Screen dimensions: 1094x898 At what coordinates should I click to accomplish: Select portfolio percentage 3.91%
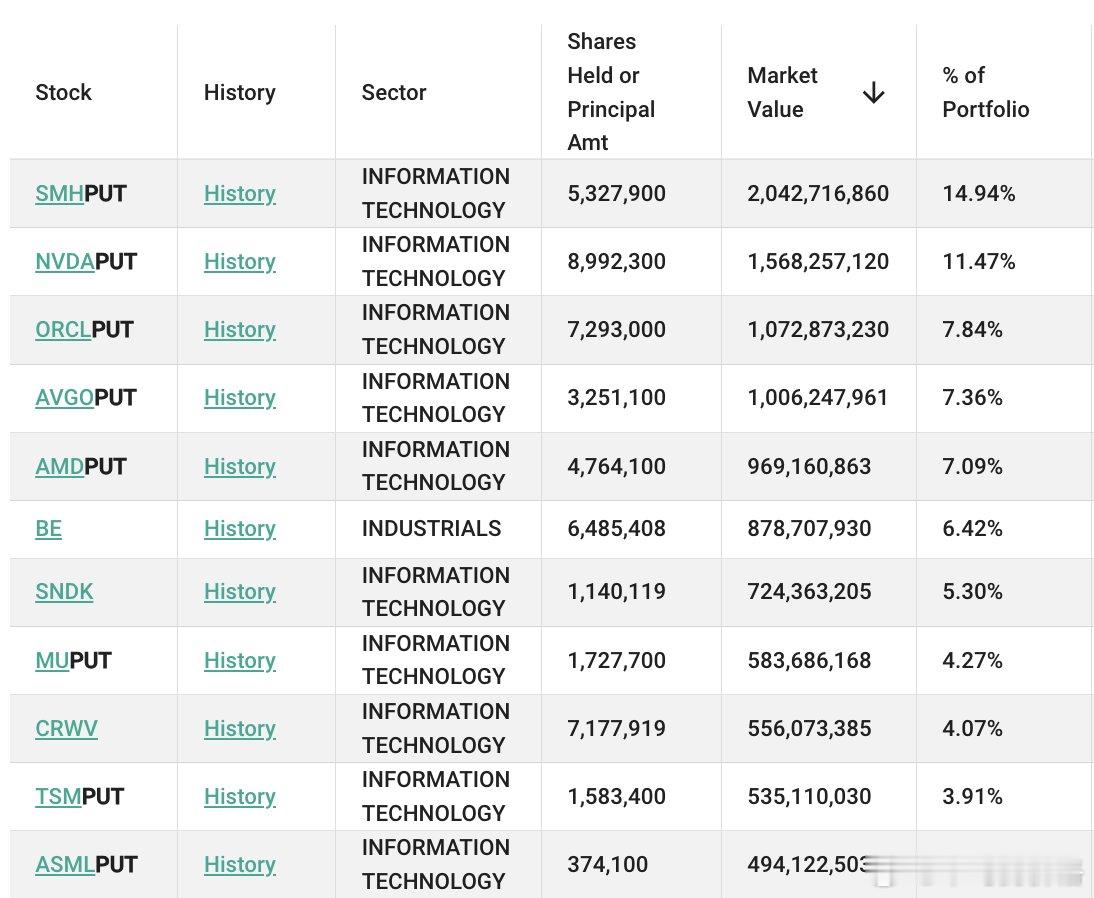[x=973, y=796]
